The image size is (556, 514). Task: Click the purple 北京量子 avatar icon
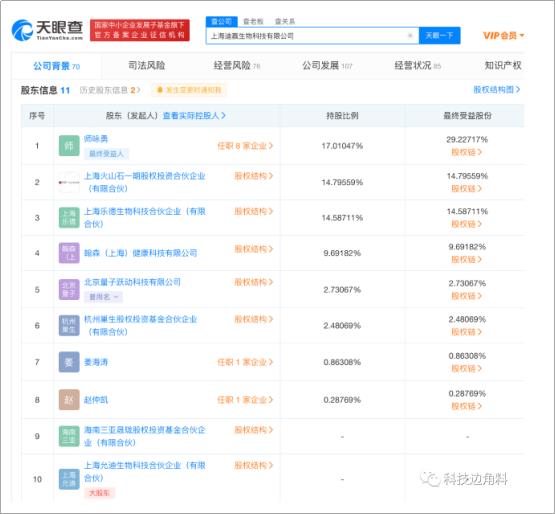(69, 290)
